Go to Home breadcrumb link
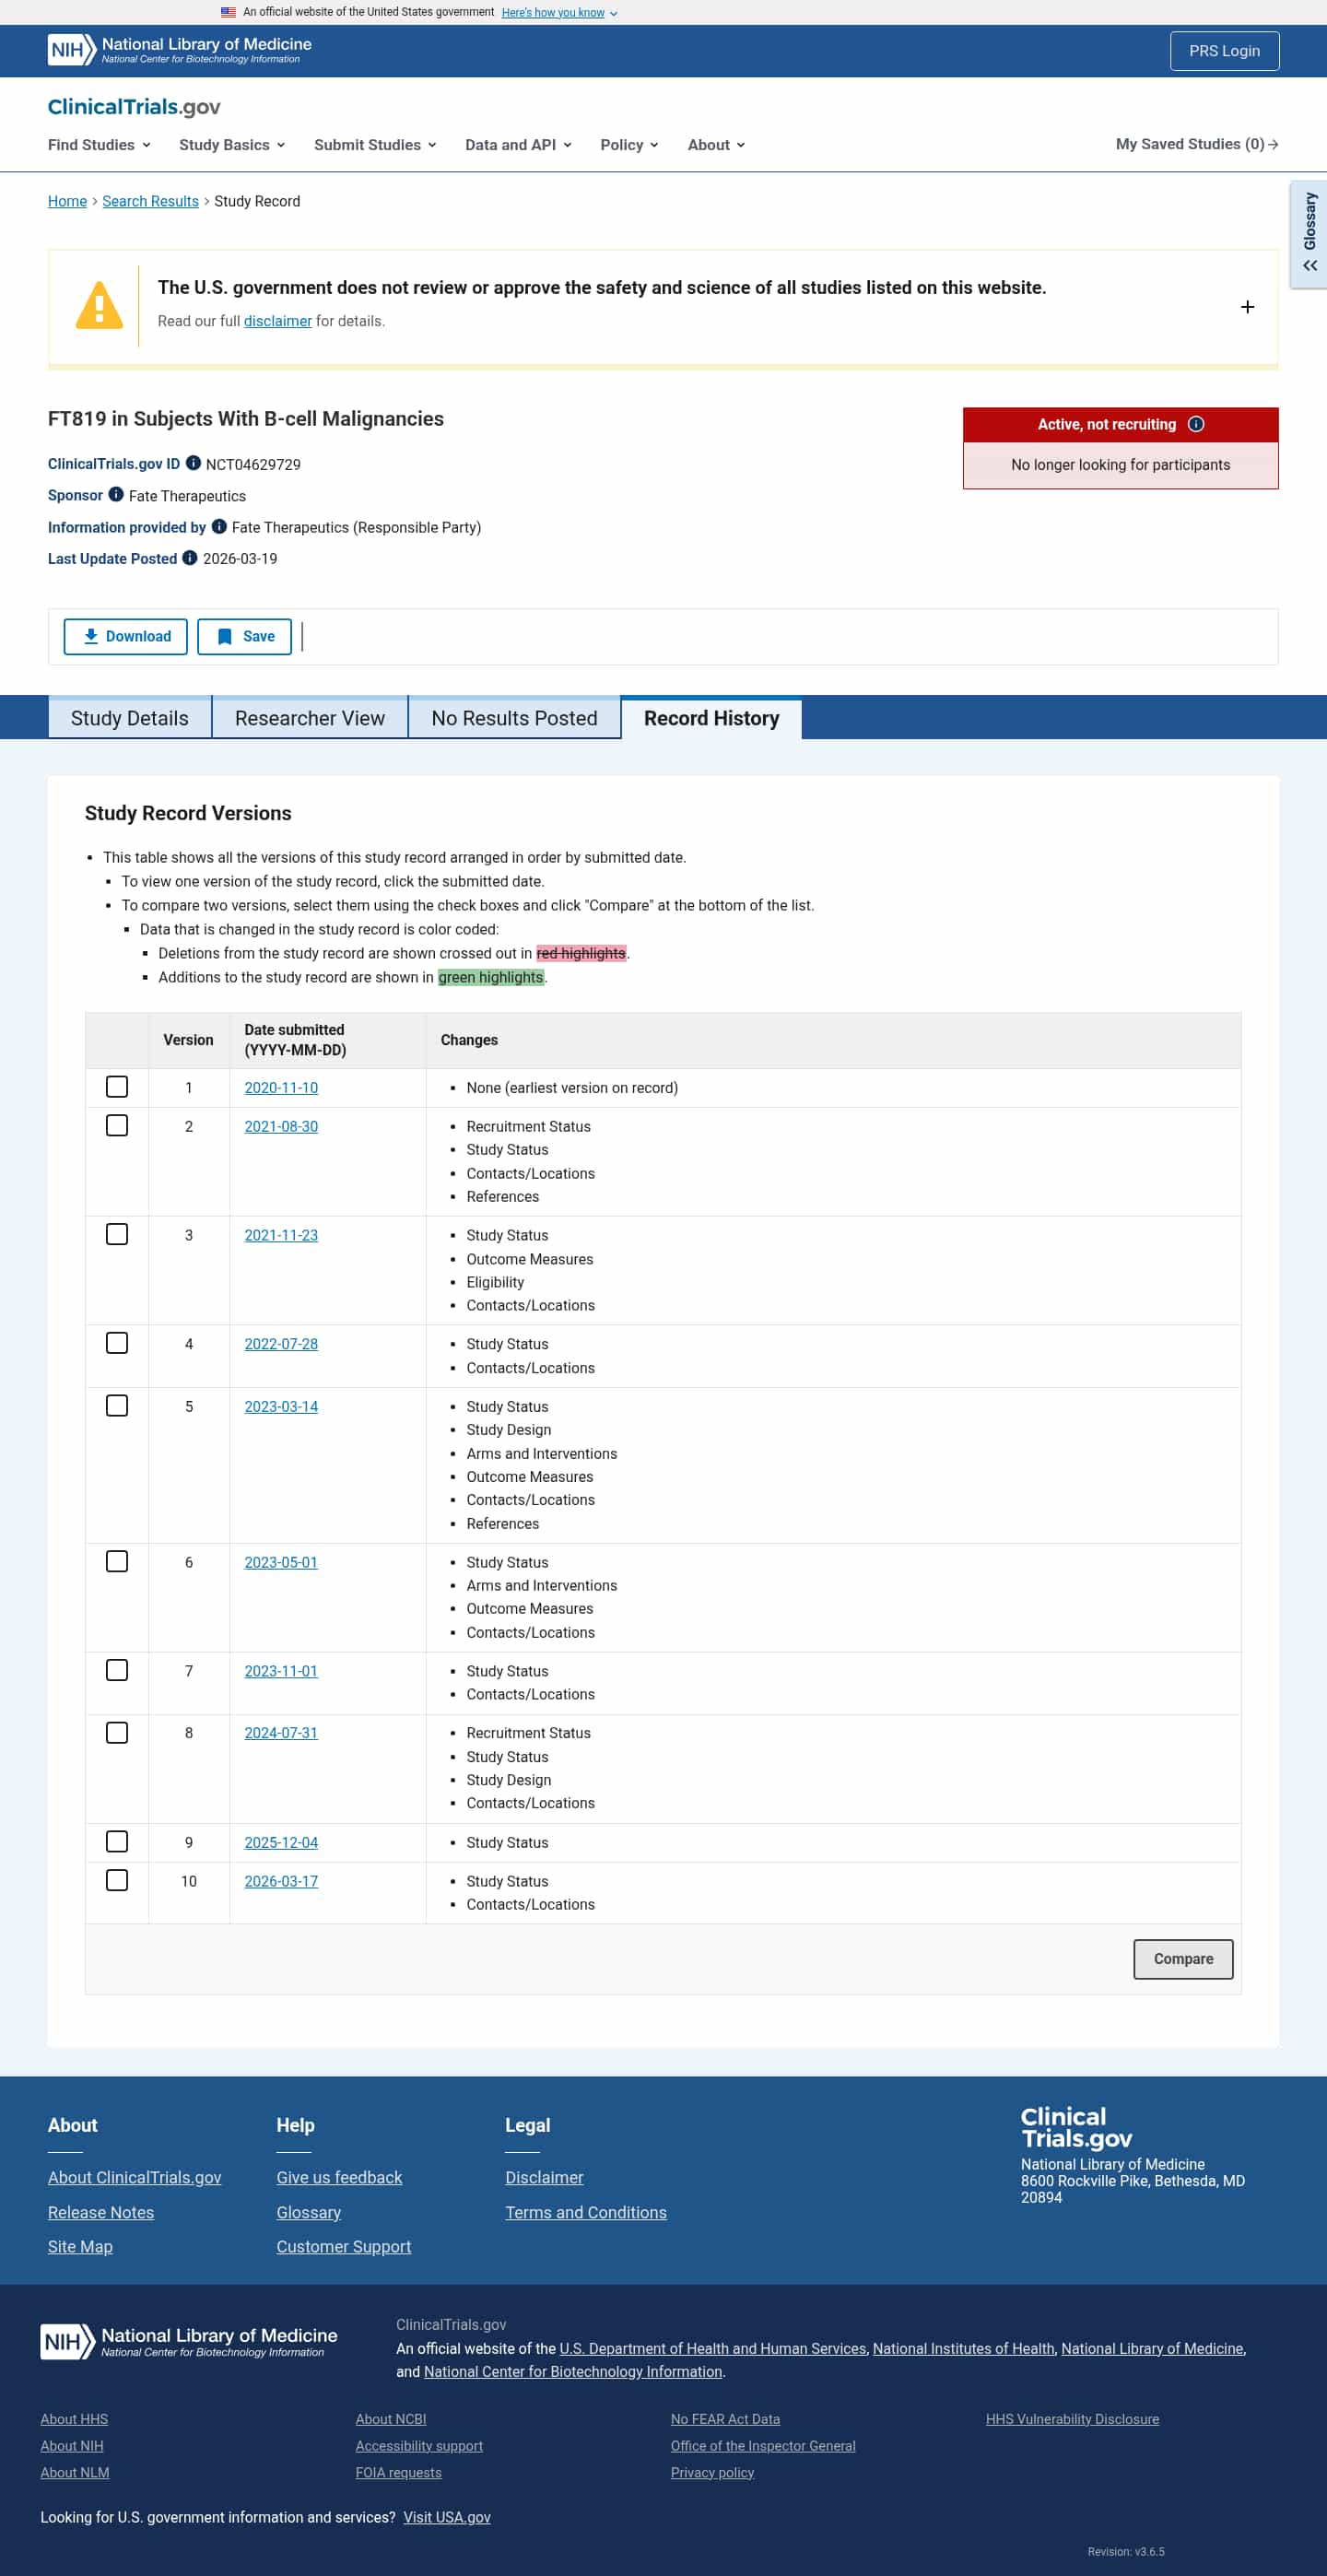The image size is (1327, 2576). 67,201
